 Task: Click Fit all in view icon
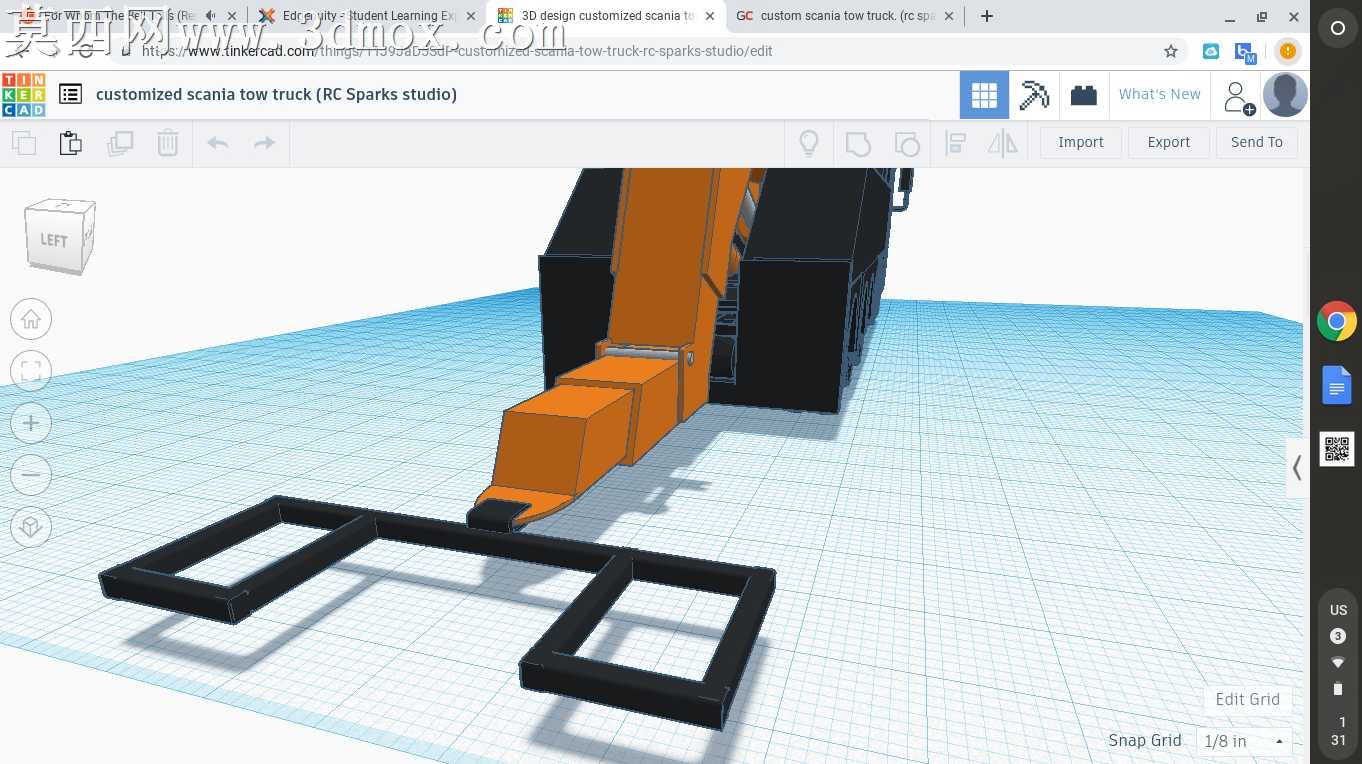click(x=31, y=371)
